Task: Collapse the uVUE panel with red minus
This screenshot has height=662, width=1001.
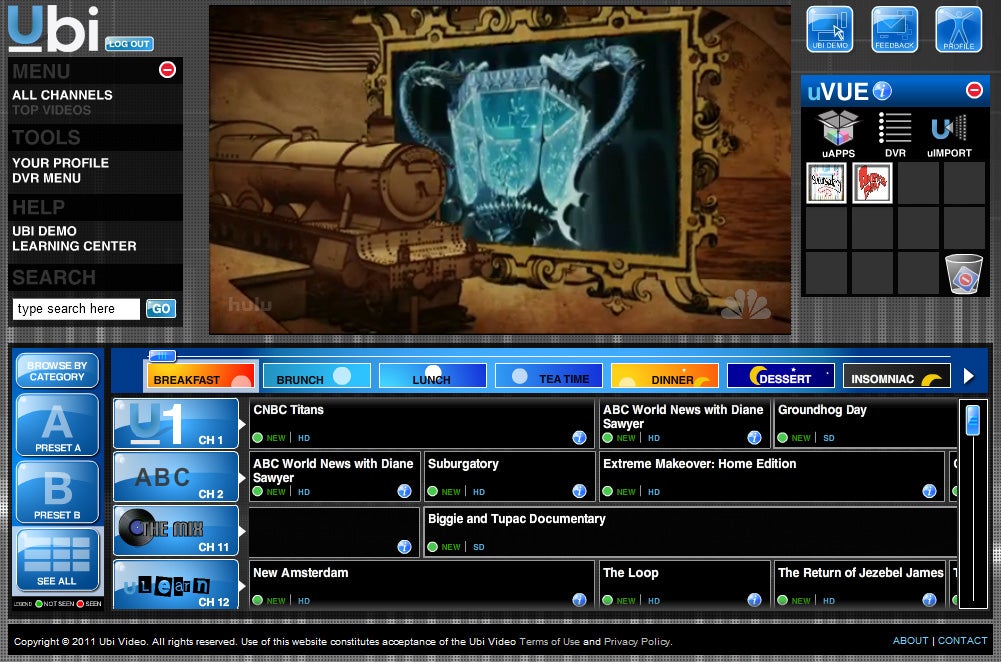Action: click(974, 90)
